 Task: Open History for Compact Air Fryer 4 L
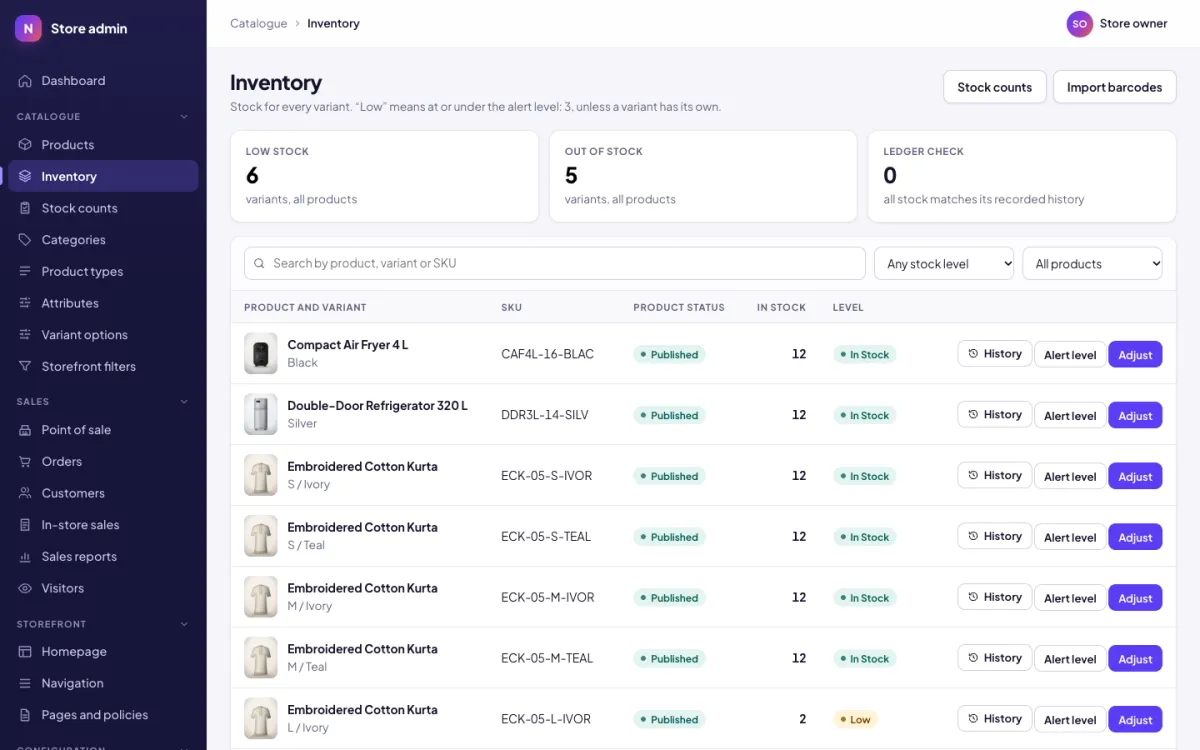994,354
